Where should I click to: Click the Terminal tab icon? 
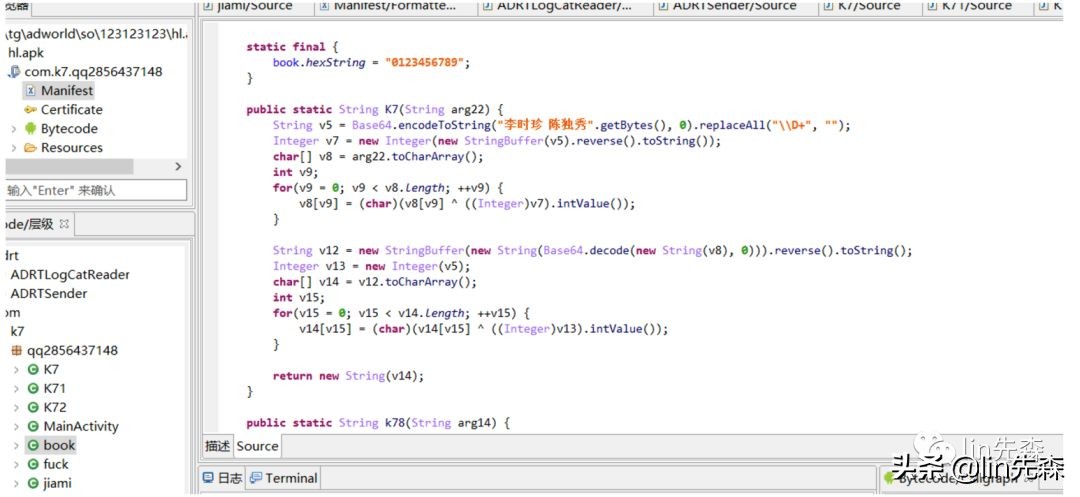(256, 478)
